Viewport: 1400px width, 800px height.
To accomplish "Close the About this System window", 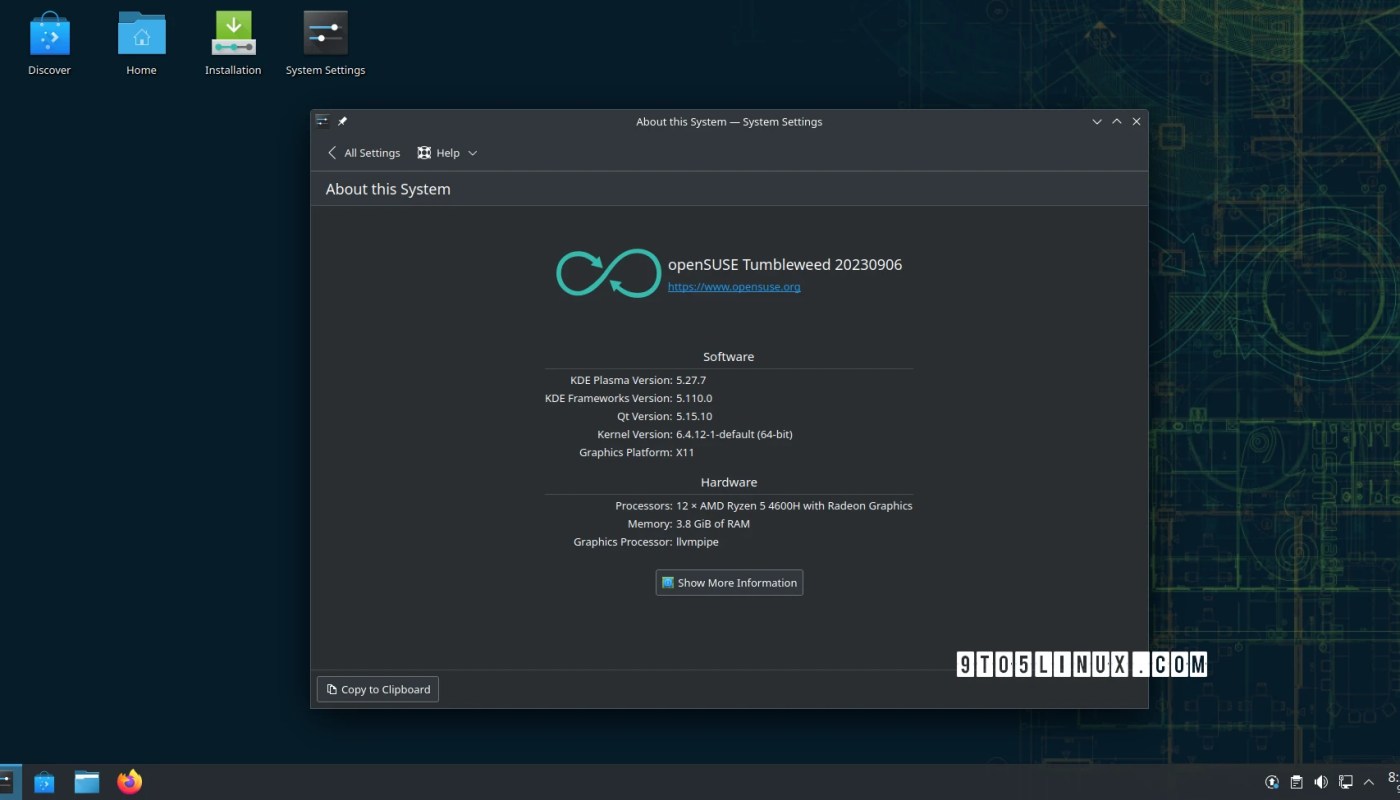I will click(1136, 122).
